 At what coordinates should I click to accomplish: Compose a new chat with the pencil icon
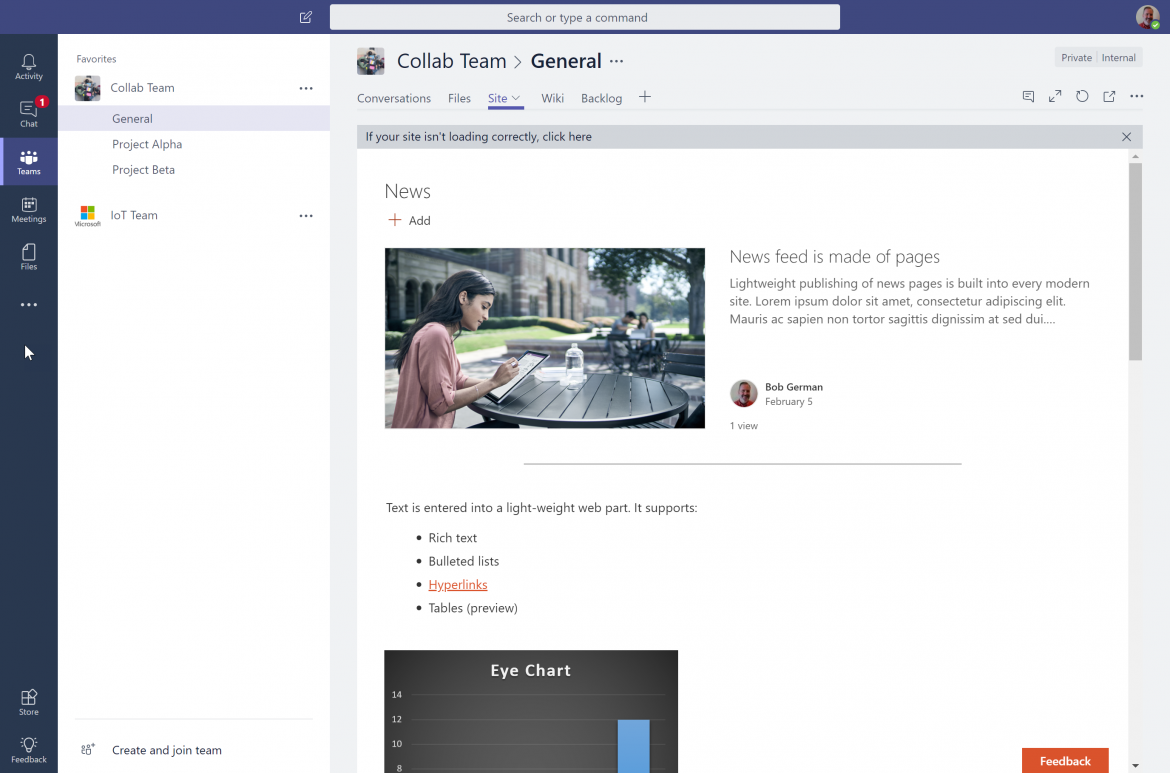[305, 17]
